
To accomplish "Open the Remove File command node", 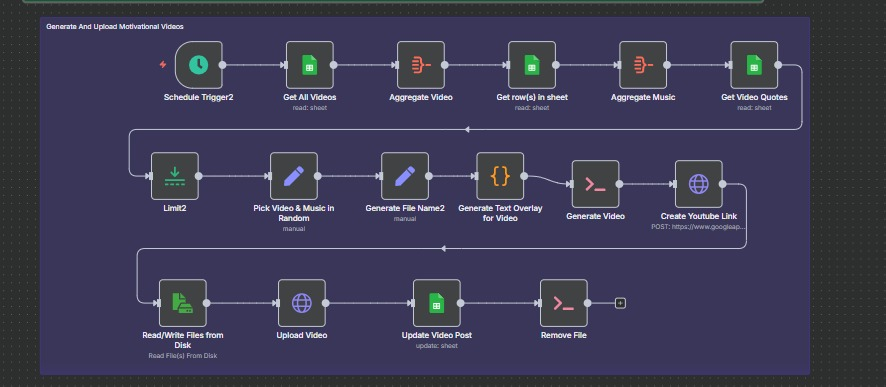I will pyautogui.click(x=563, y=303).
